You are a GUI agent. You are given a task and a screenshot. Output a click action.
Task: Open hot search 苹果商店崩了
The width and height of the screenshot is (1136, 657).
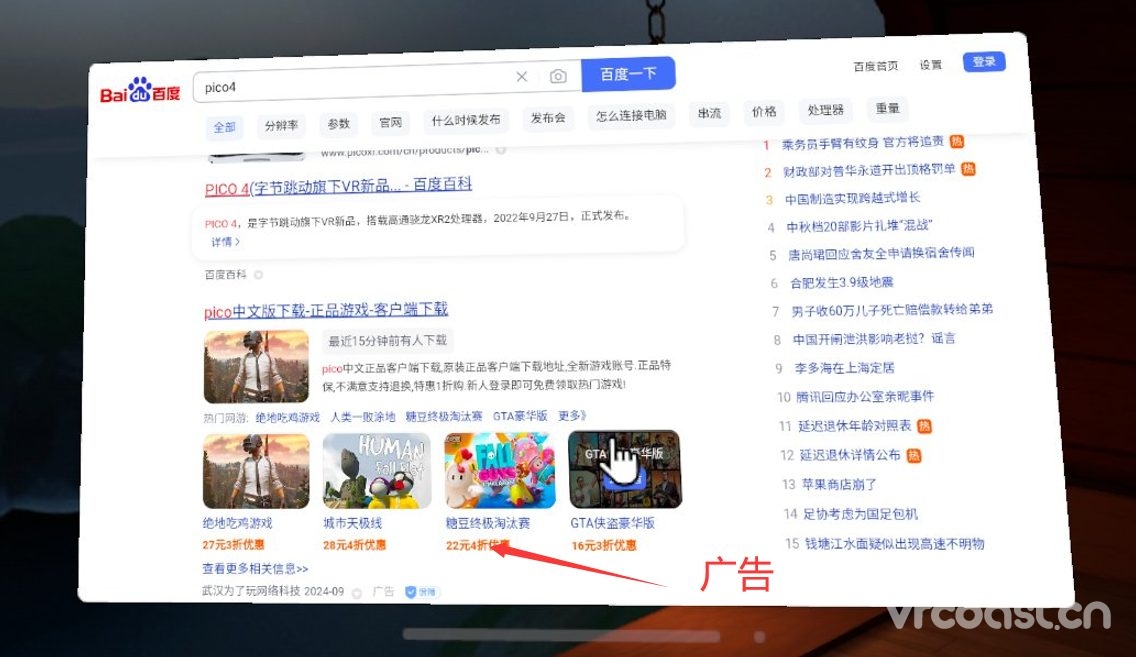(839, 484)
